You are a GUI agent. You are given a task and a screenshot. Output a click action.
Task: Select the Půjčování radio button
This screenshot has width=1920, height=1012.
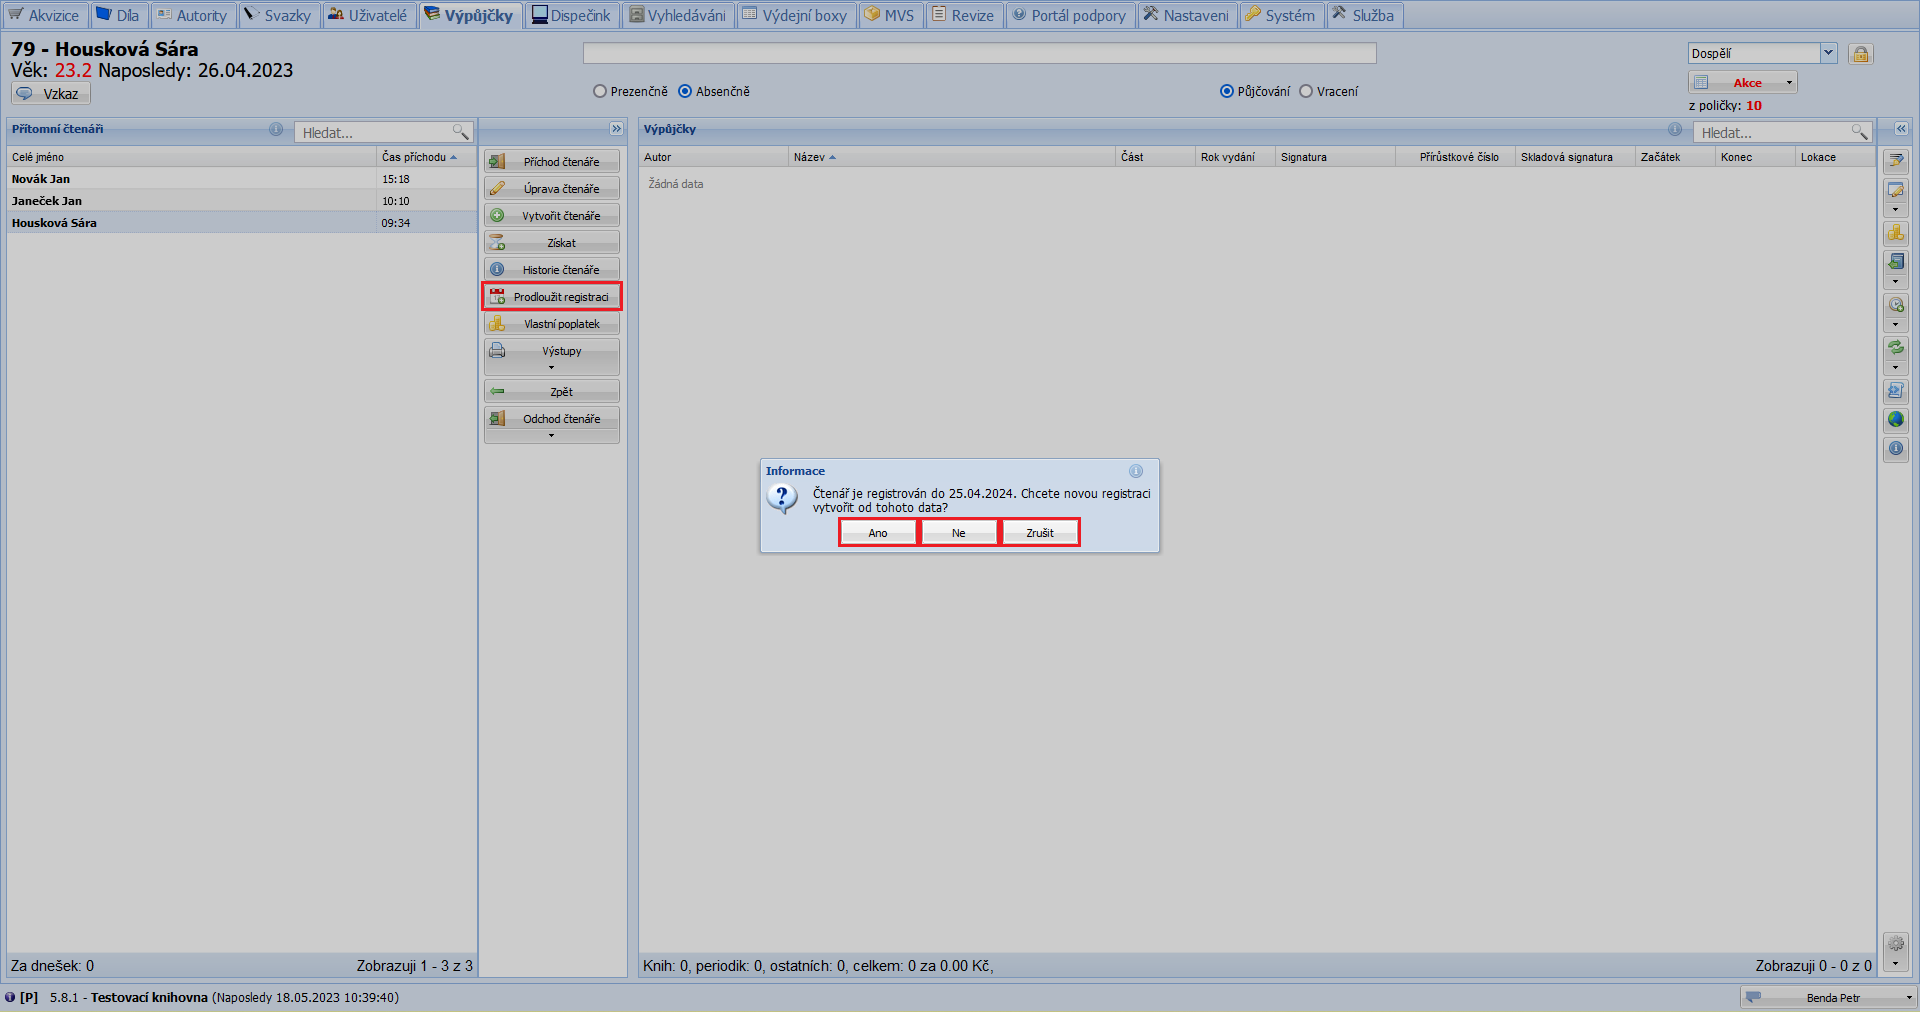[x=1227, y=91]
